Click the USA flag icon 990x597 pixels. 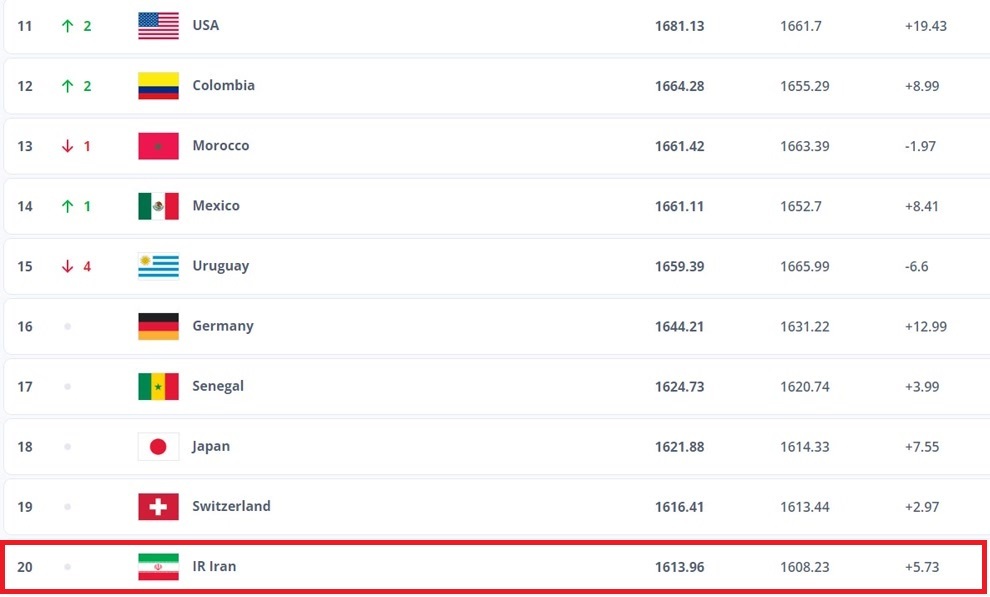(x=158, y=26)
